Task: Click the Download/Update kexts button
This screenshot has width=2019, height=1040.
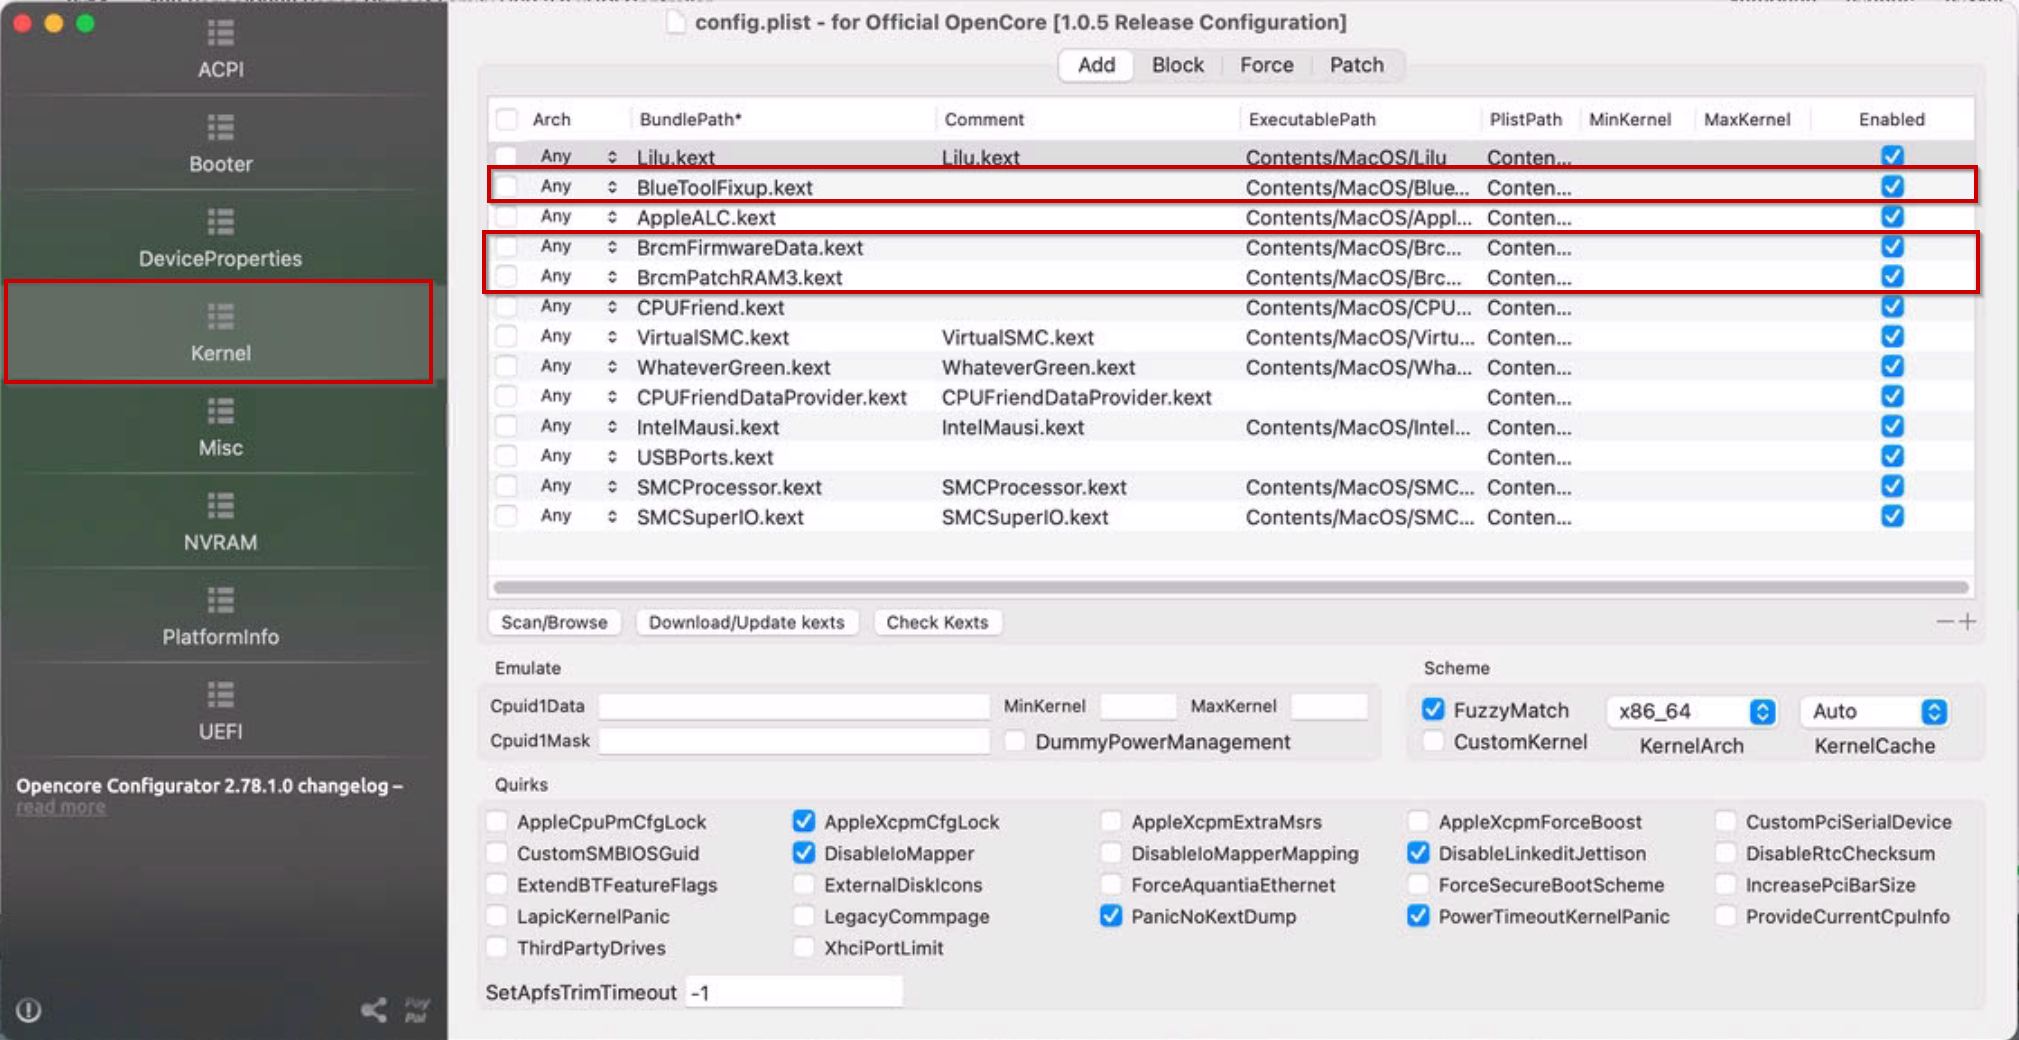Action: (746, 622)
